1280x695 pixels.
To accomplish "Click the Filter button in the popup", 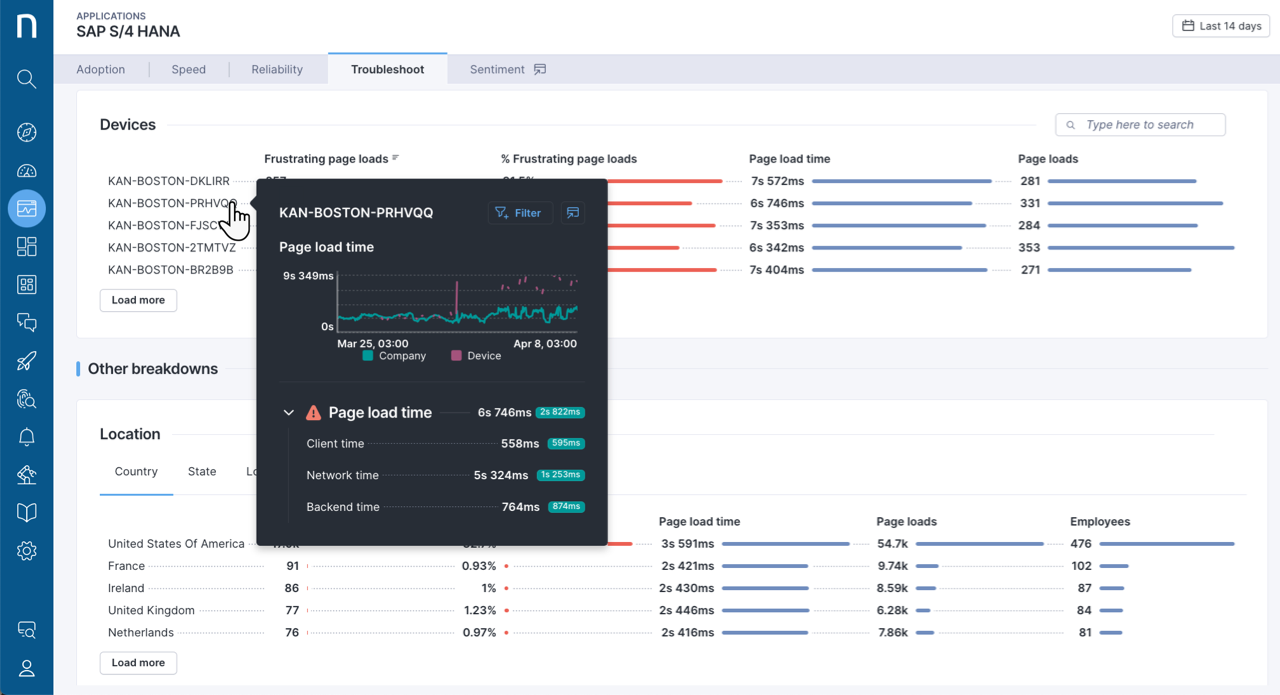I will coord(519,212).
